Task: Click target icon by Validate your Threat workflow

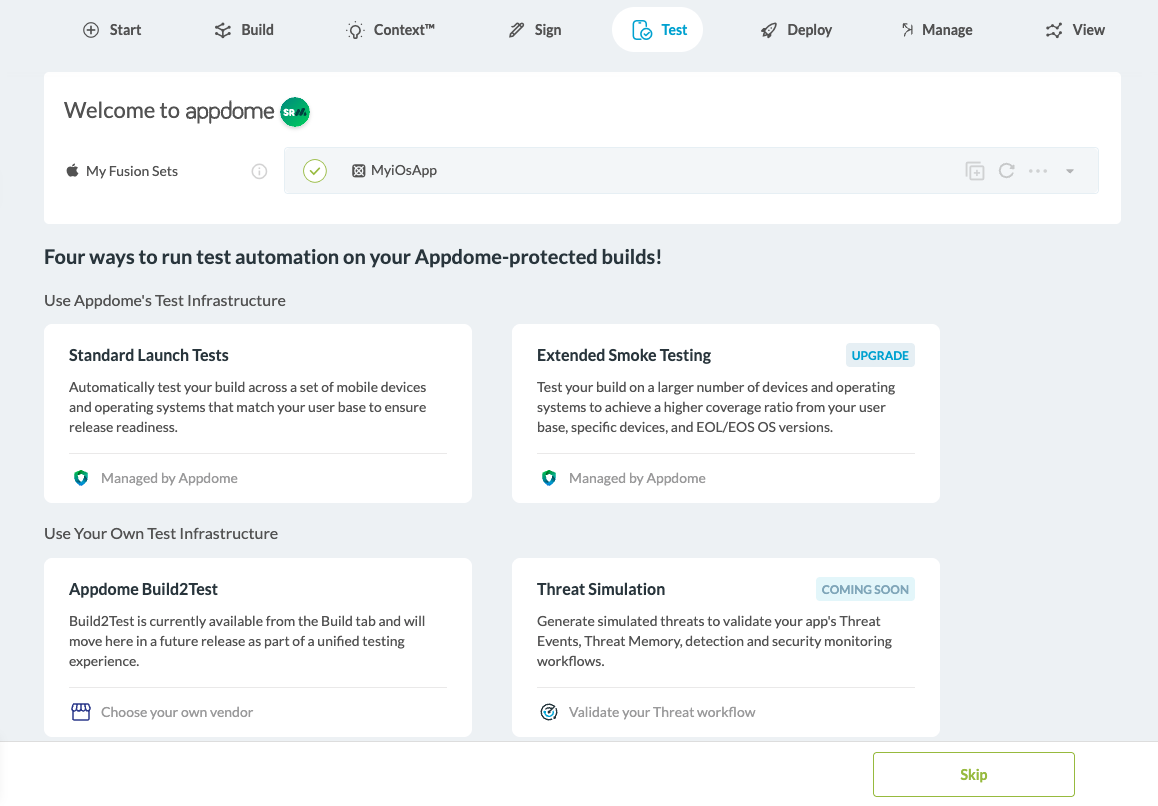Action: 549,712
